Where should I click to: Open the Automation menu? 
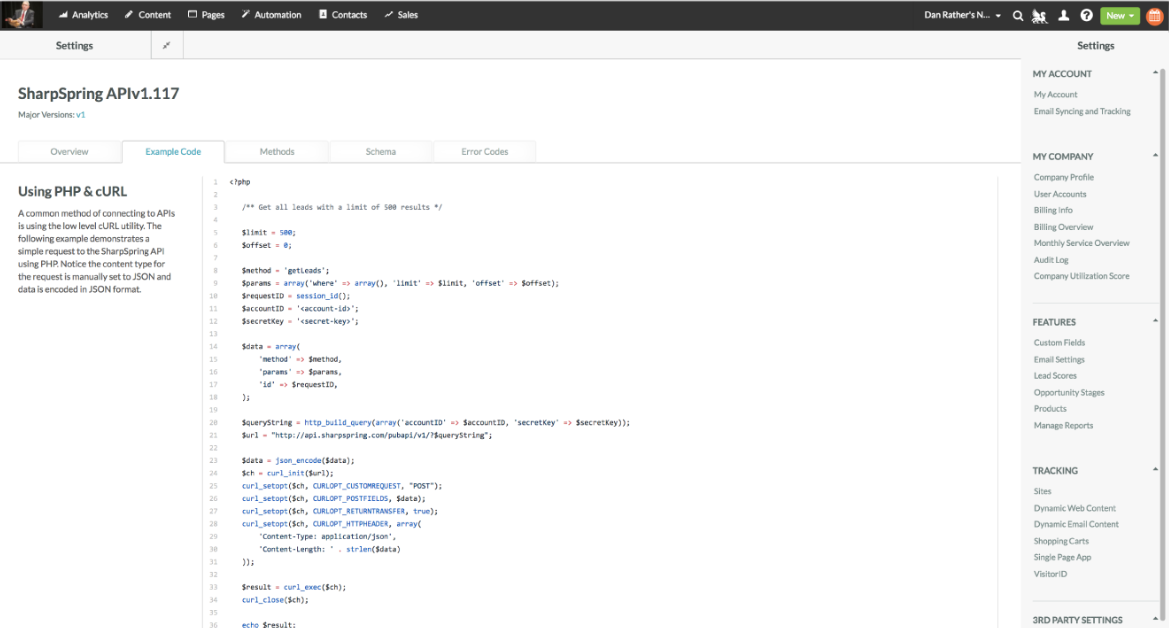tap(271, 15)
